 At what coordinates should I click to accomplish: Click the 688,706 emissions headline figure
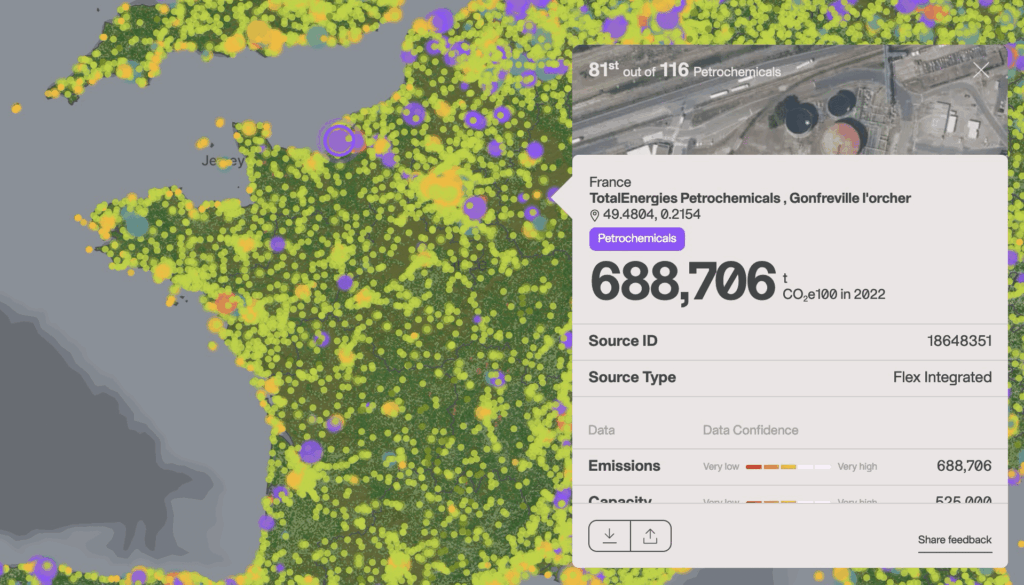tap(683, 281)
